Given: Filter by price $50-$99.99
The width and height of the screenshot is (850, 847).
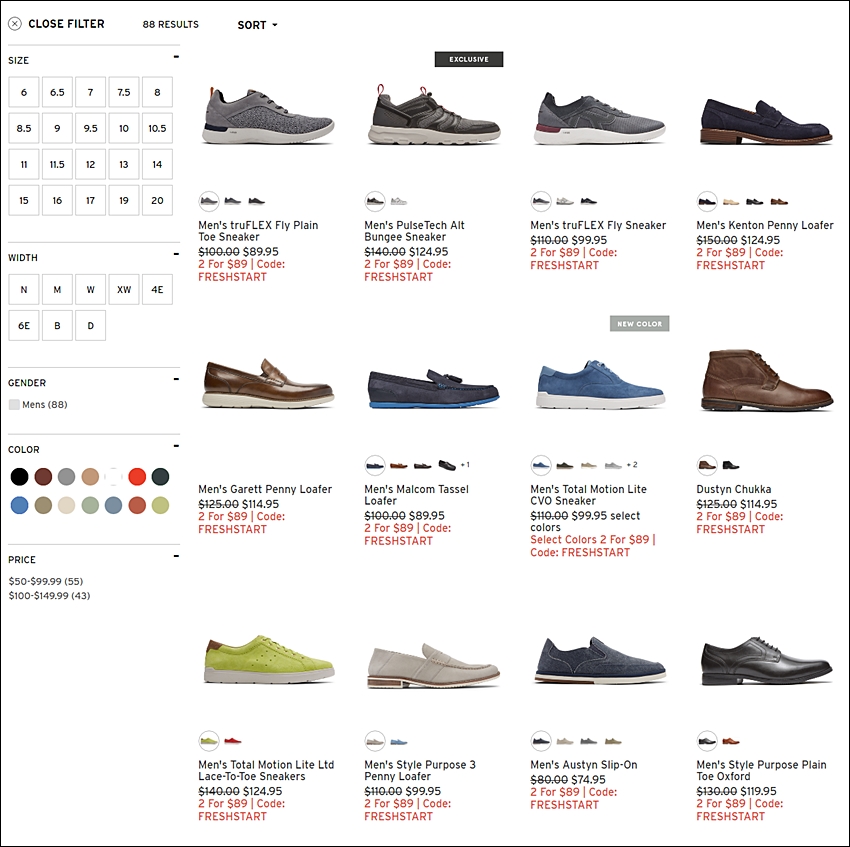Looking at the screenshot, I should 46,581.
